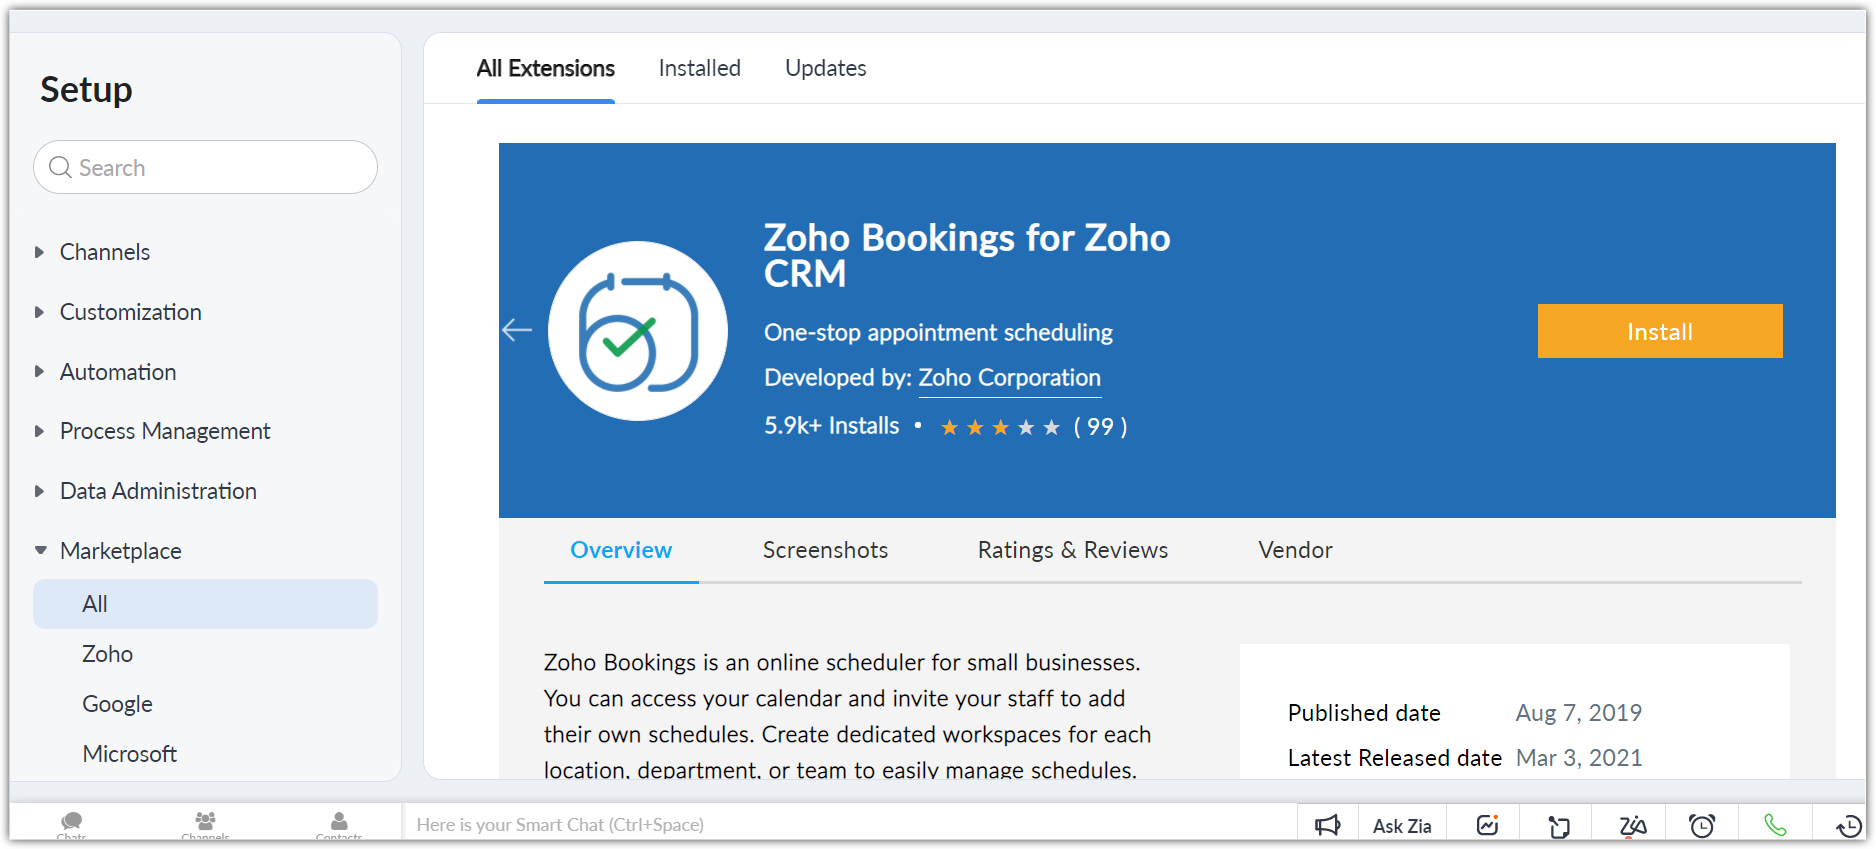The height and width of the screenshot is (849, 1876).
Task: Expand the Data Administration section
Action: coord(158,491)
